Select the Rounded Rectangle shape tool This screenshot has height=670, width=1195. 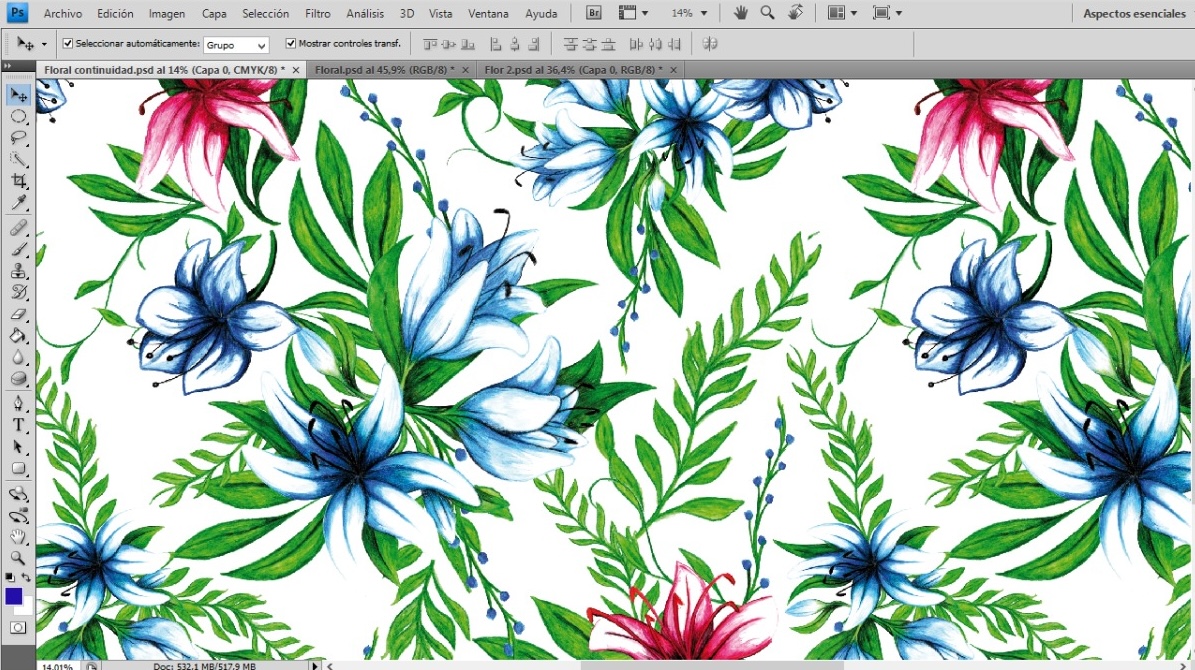[18, 468]
